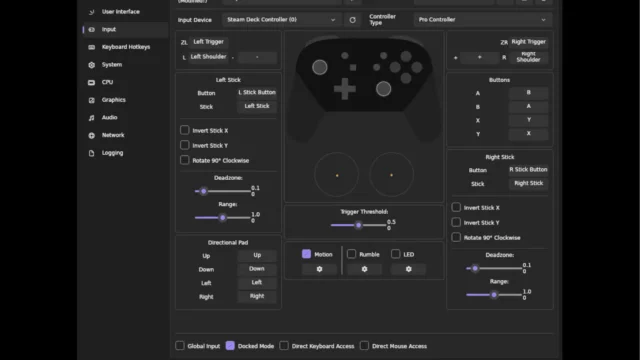
Task: Adjust the Right Stick Deadzone slider
Action: click(x=494, y=268)
